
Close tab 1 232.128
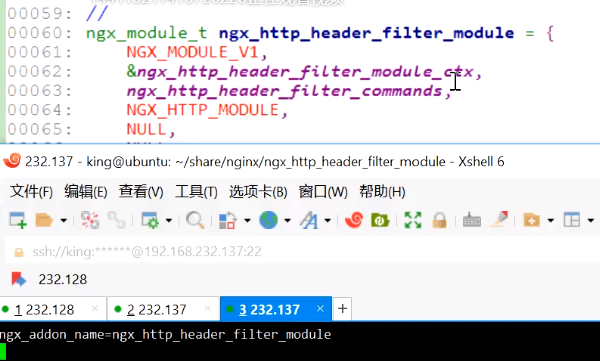(95, 309)
